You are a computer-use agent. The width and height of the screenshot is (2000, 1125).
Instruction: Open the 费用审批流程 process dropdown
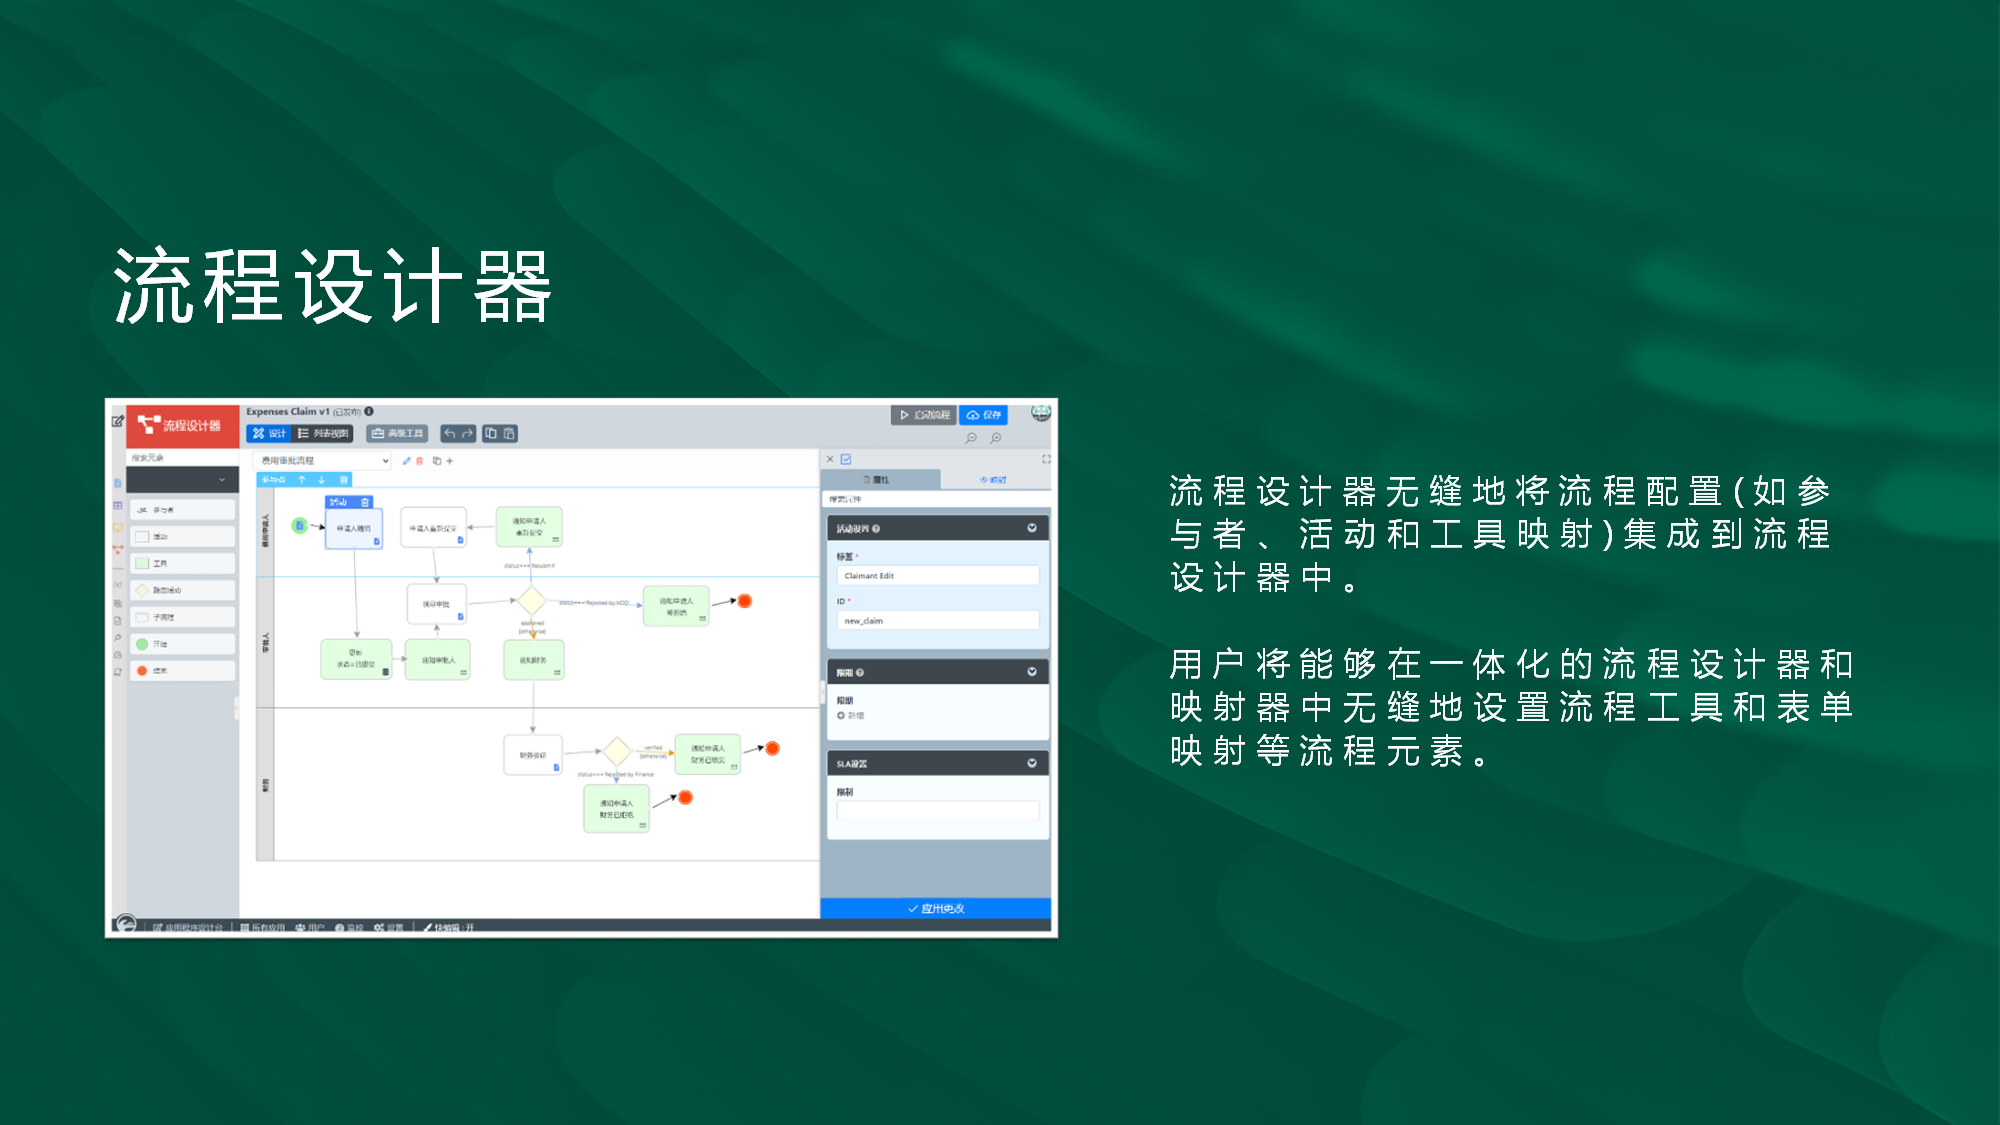coord(323,461)
